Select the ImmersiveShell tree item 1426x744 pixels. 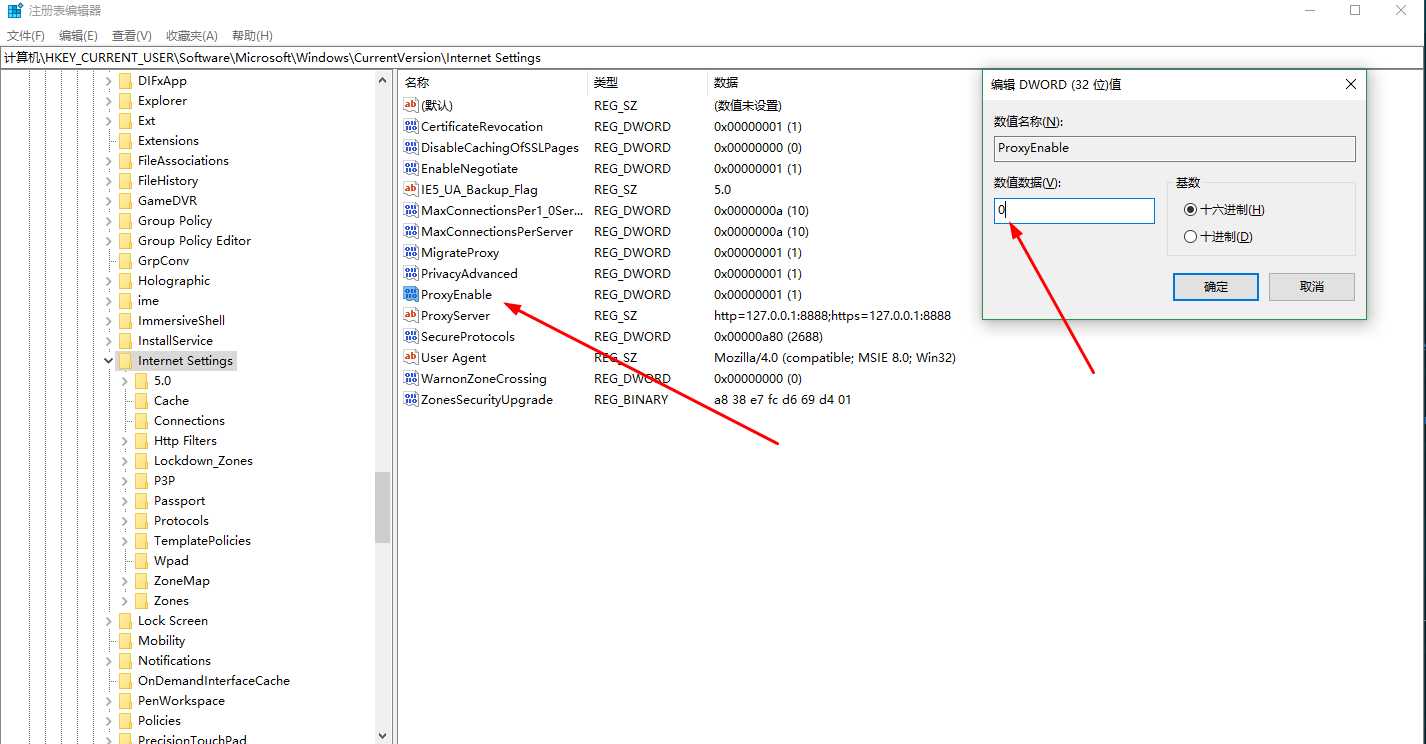point(181,320)
